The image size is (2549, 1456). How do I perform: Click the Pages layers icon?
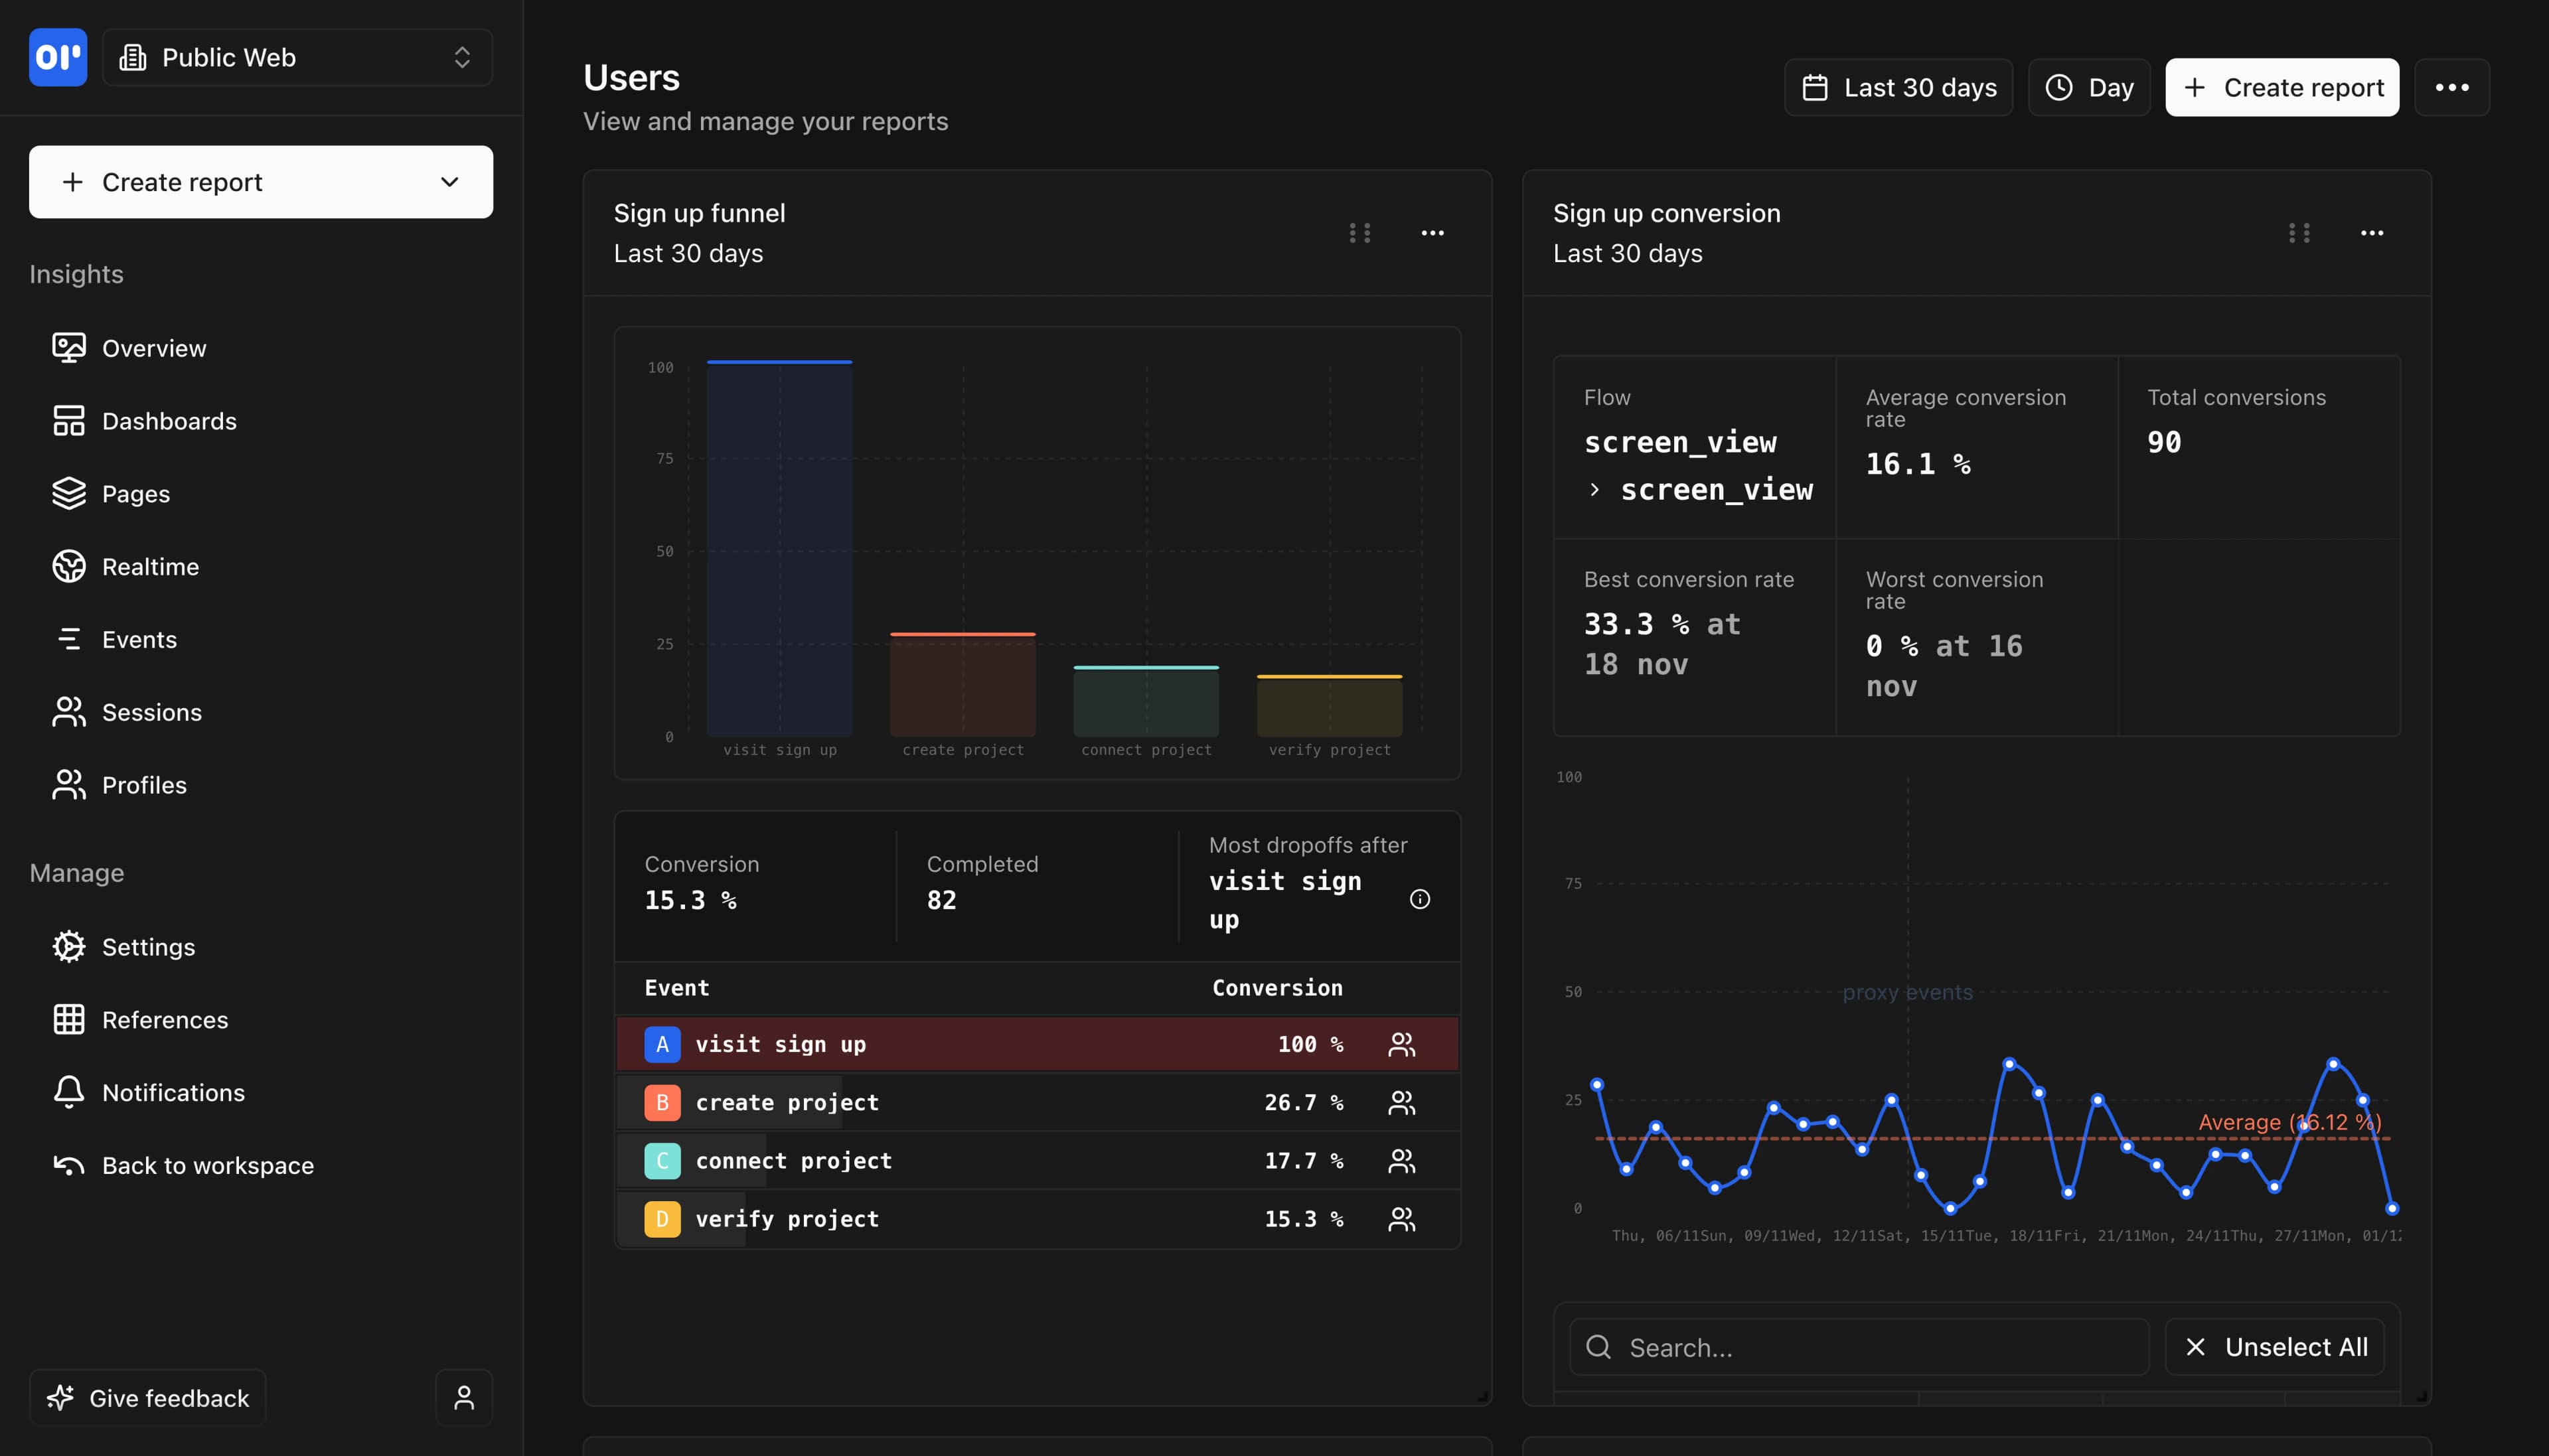click(68, 493)
